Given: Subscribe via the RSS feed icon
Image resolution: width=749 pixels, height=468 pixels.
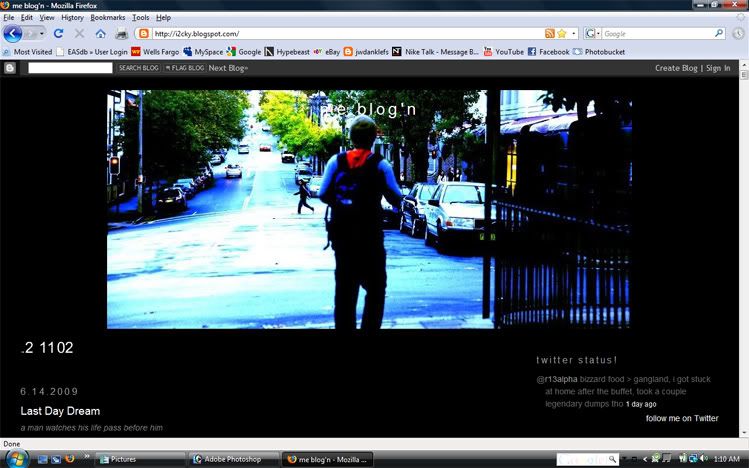Looking at the screenshot, I should pos(550,33).
